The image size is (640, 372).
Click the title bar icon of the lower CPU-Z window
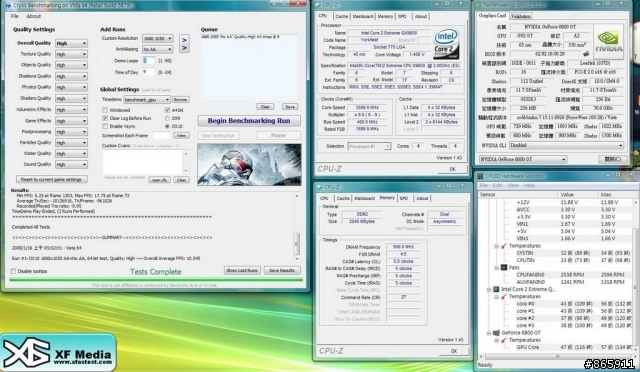tap(318, 187)
